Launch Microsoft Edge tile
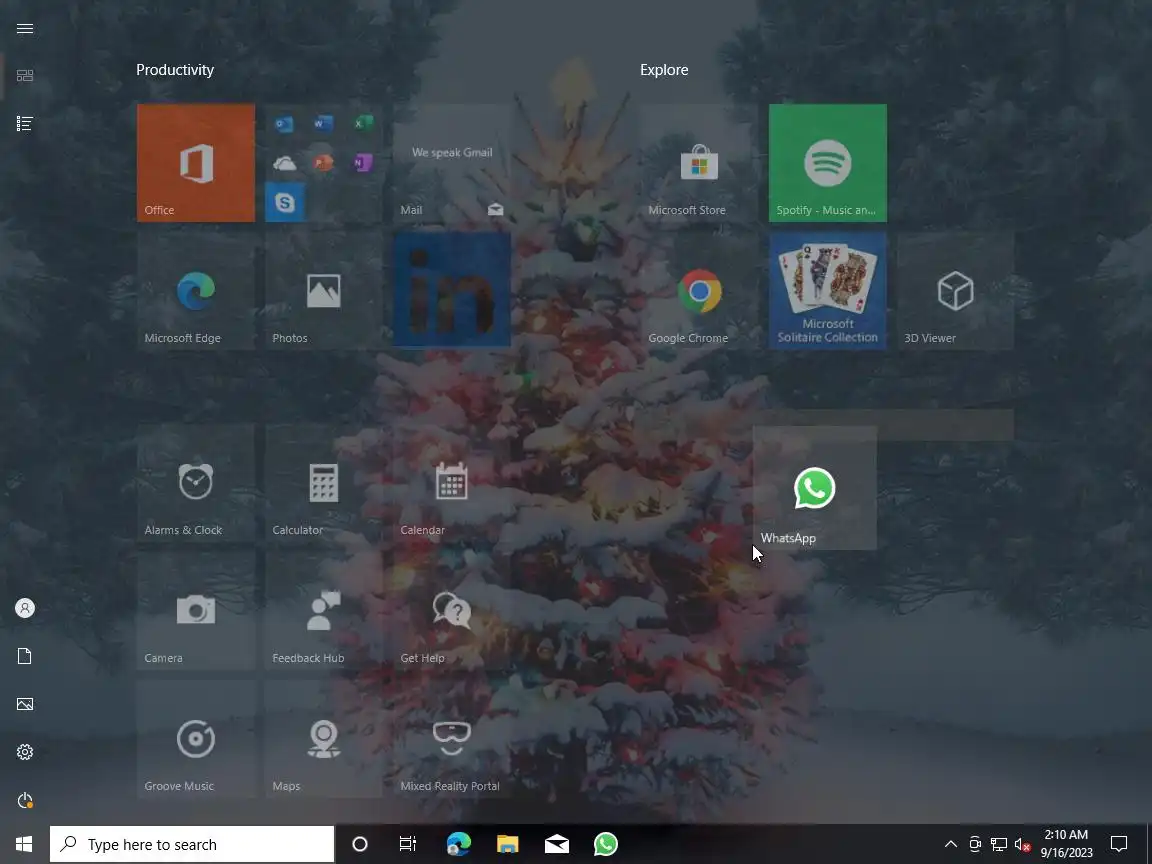This screenshot has height=864, width=1152. point(196,291)
